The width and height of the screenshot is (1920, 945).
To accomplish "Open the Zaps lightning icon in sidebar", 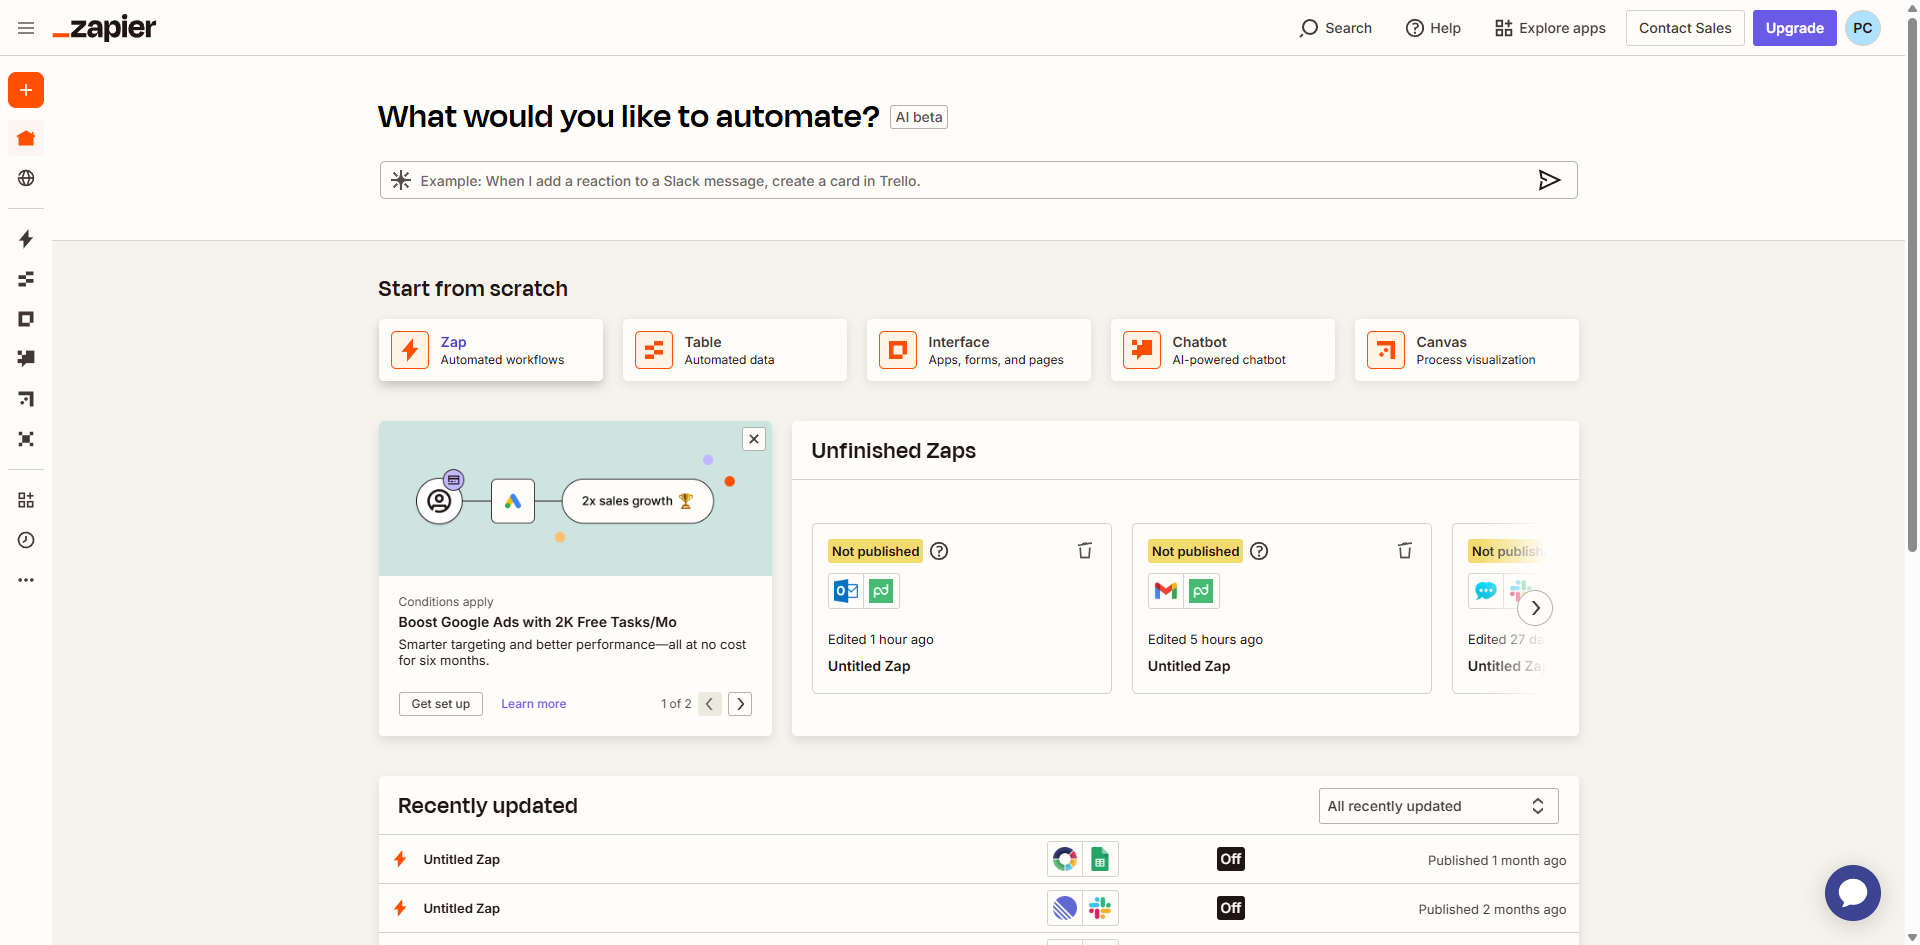I will coord(26,239).
